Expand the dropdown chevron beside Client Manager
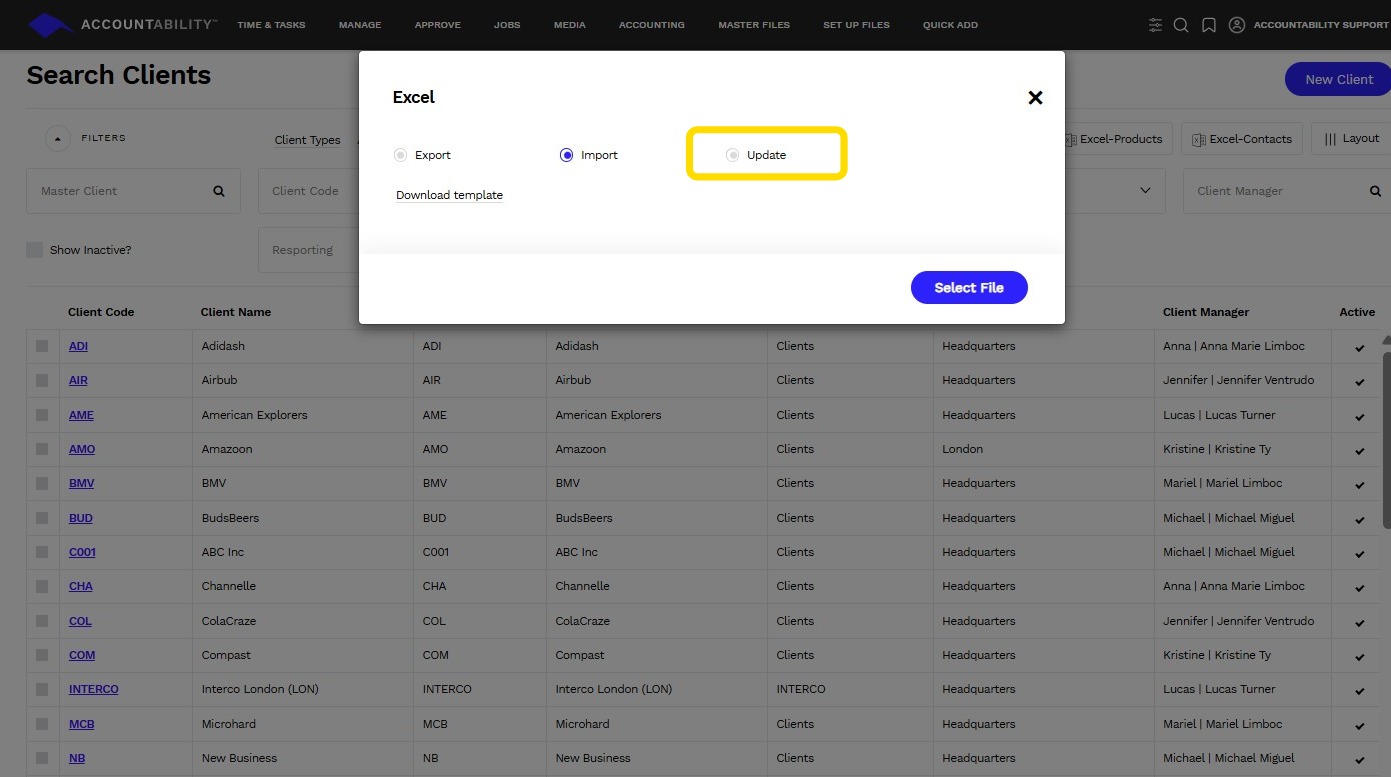The height and width of the screenshot is (777, 1391). coord(1145,190)
